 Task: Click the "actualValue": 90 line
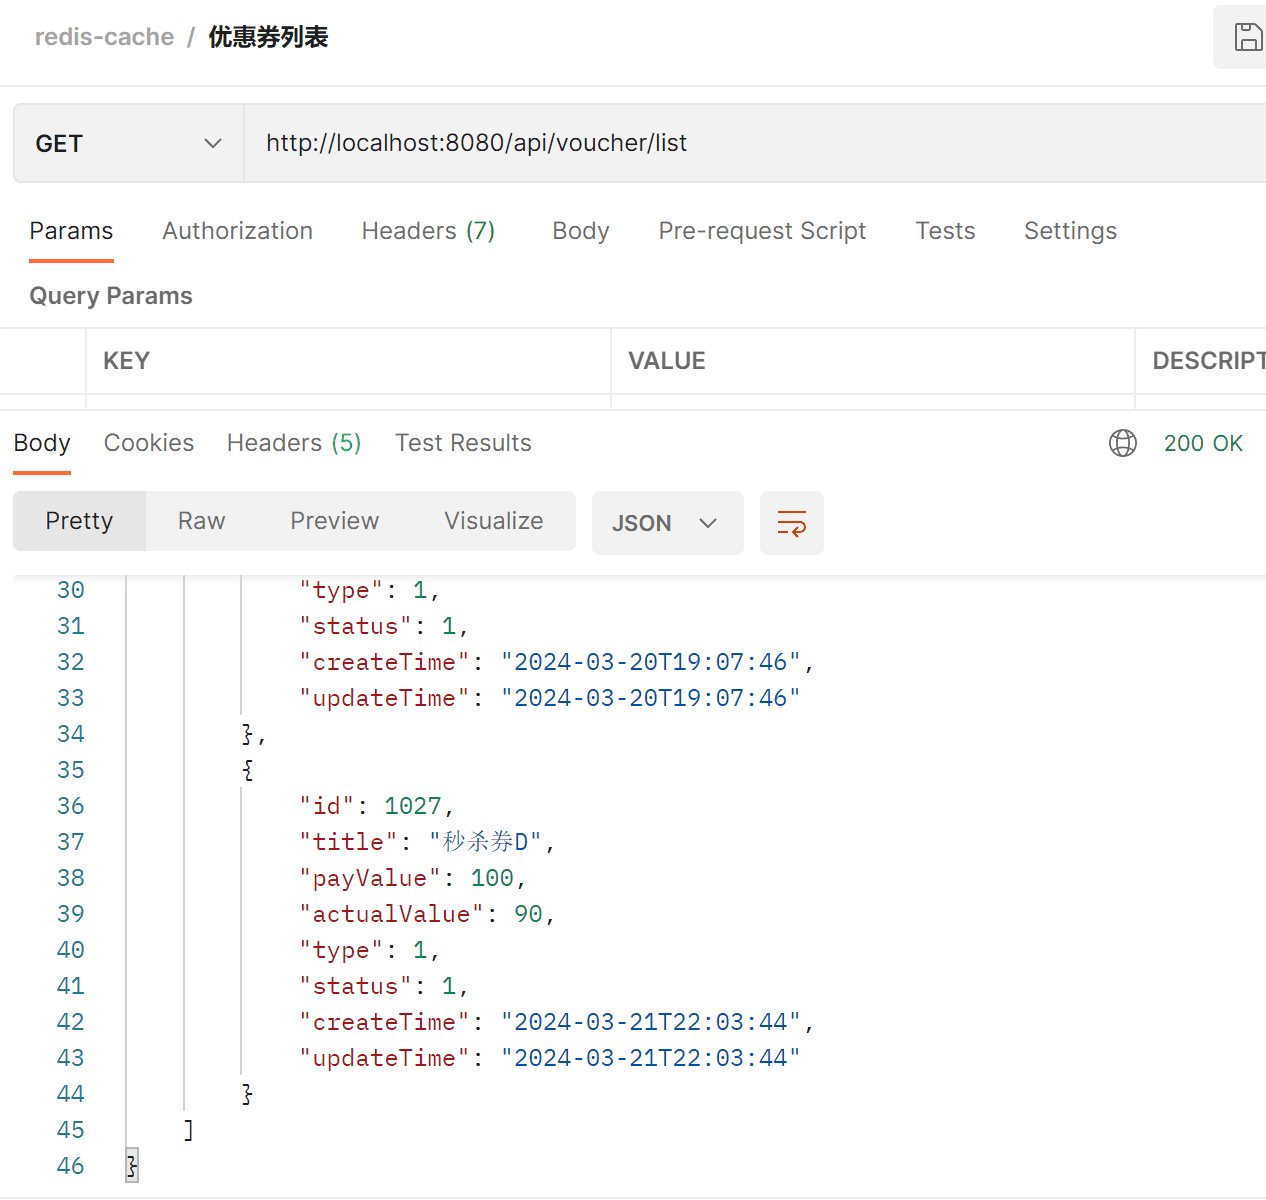pyautogui.click(x=427, y=914)
